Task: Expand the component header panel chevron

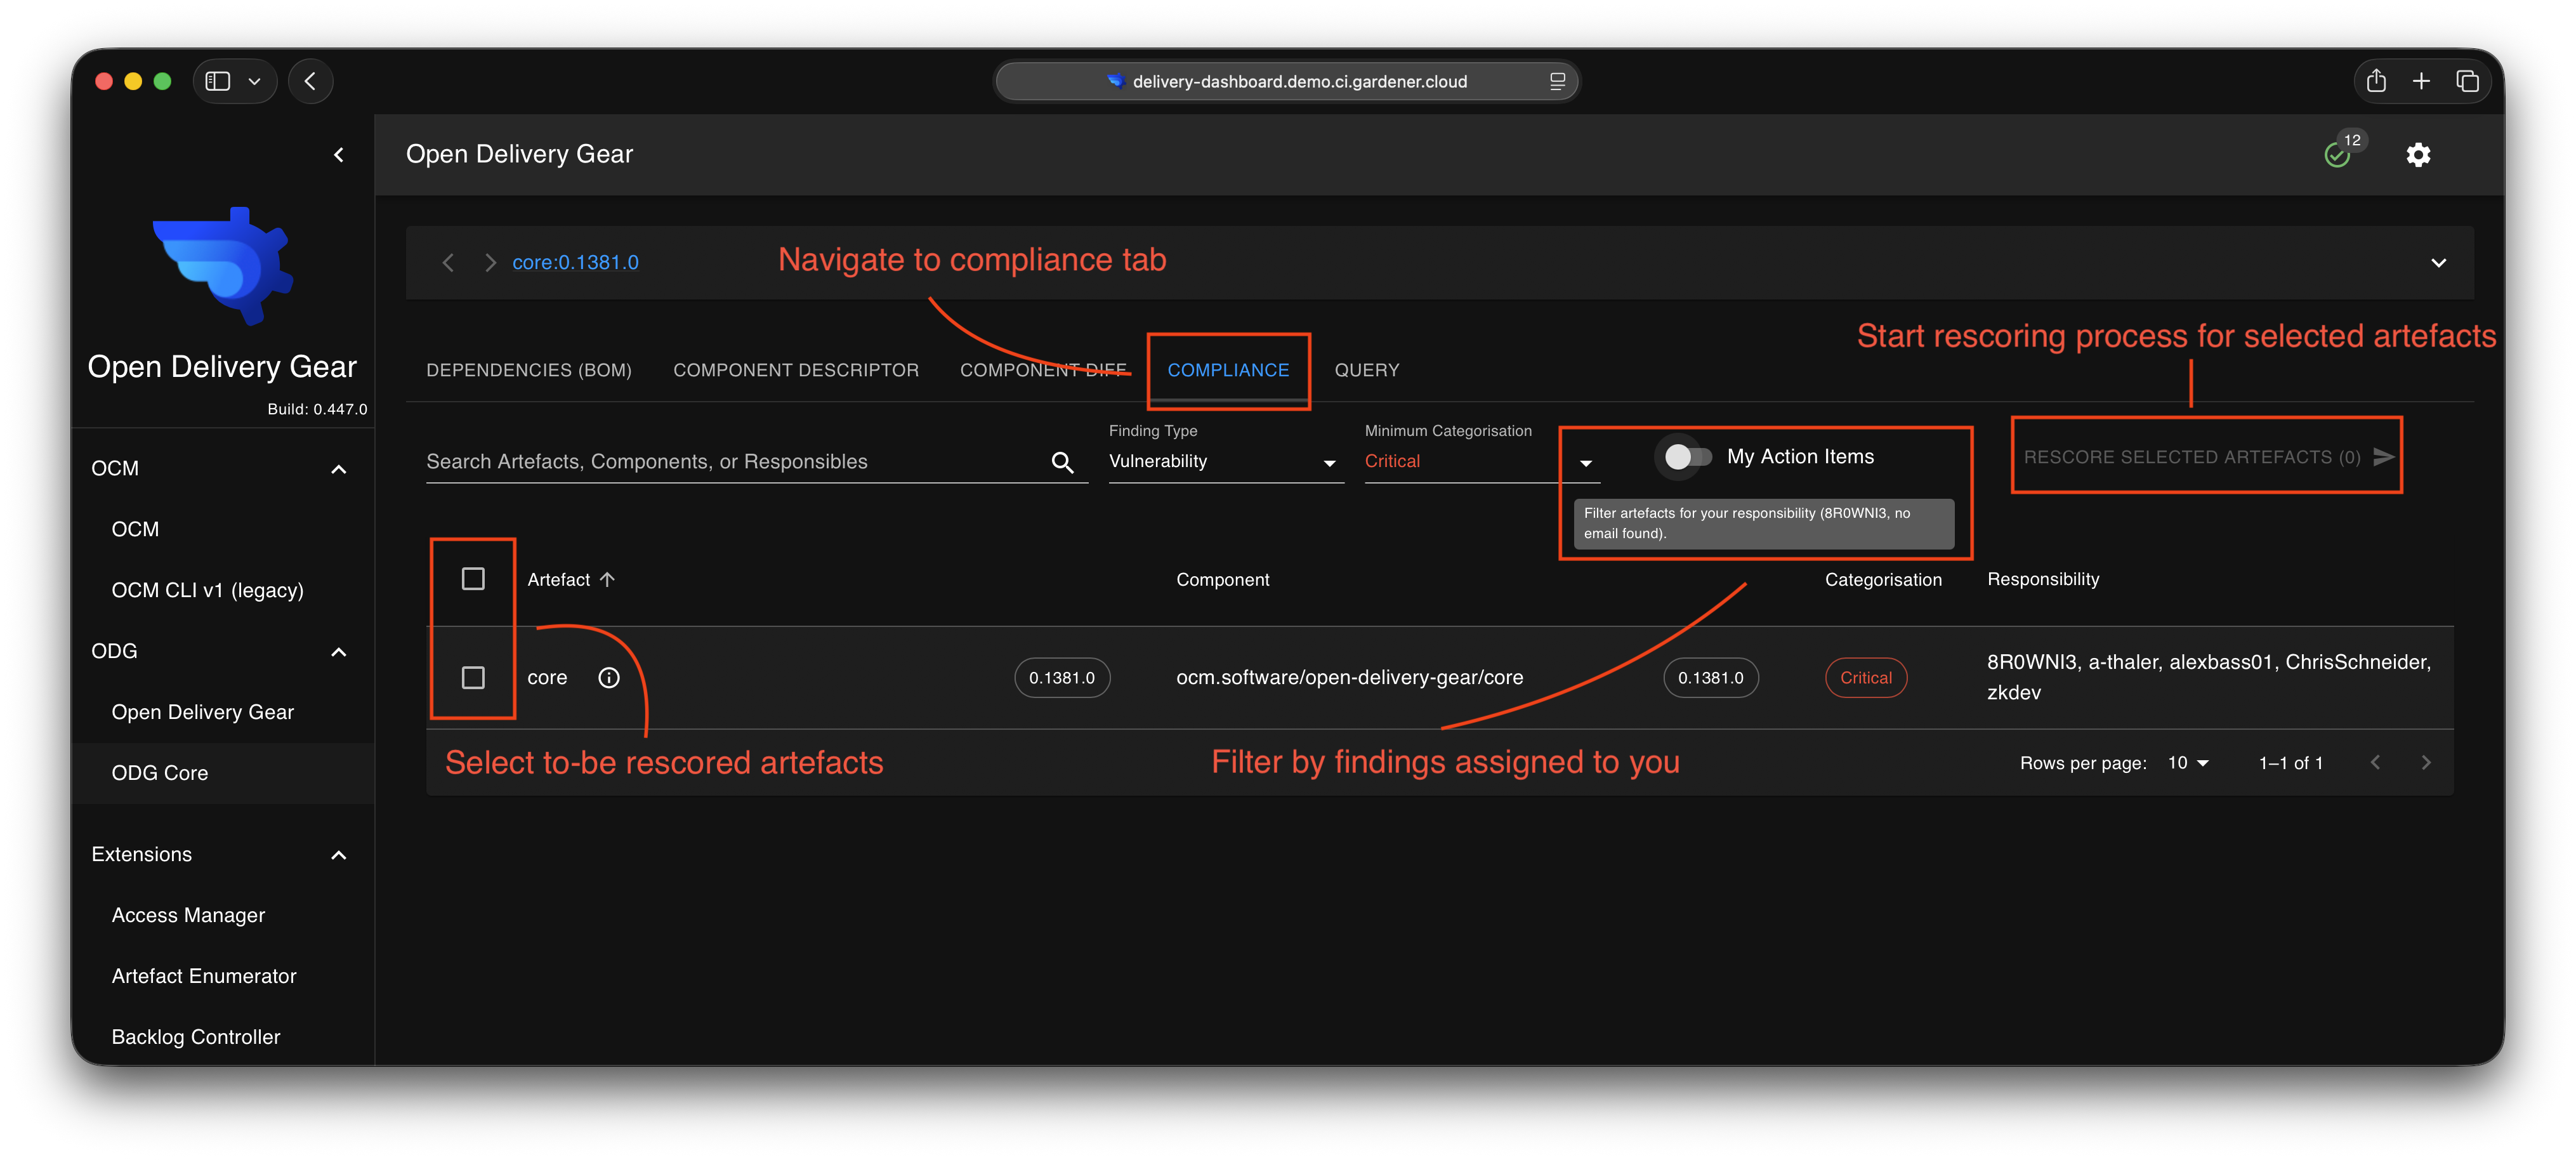Action: 2438,262
